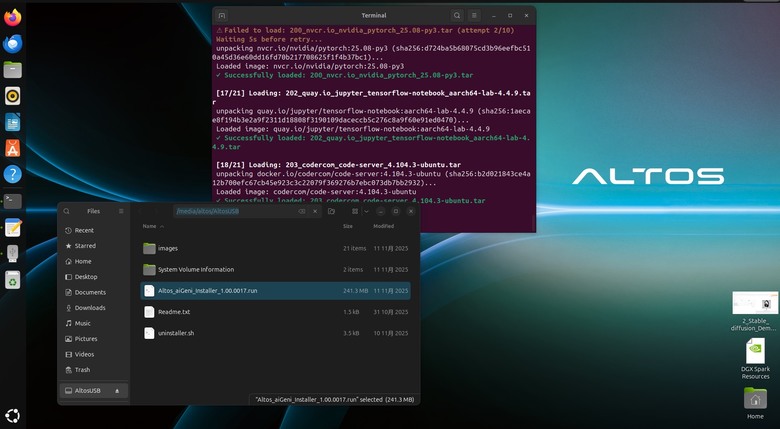The height and width of the screenshot is (429, 780).
Task: Launch Rhythmbox music player from dock
Action: pos(12,96)
